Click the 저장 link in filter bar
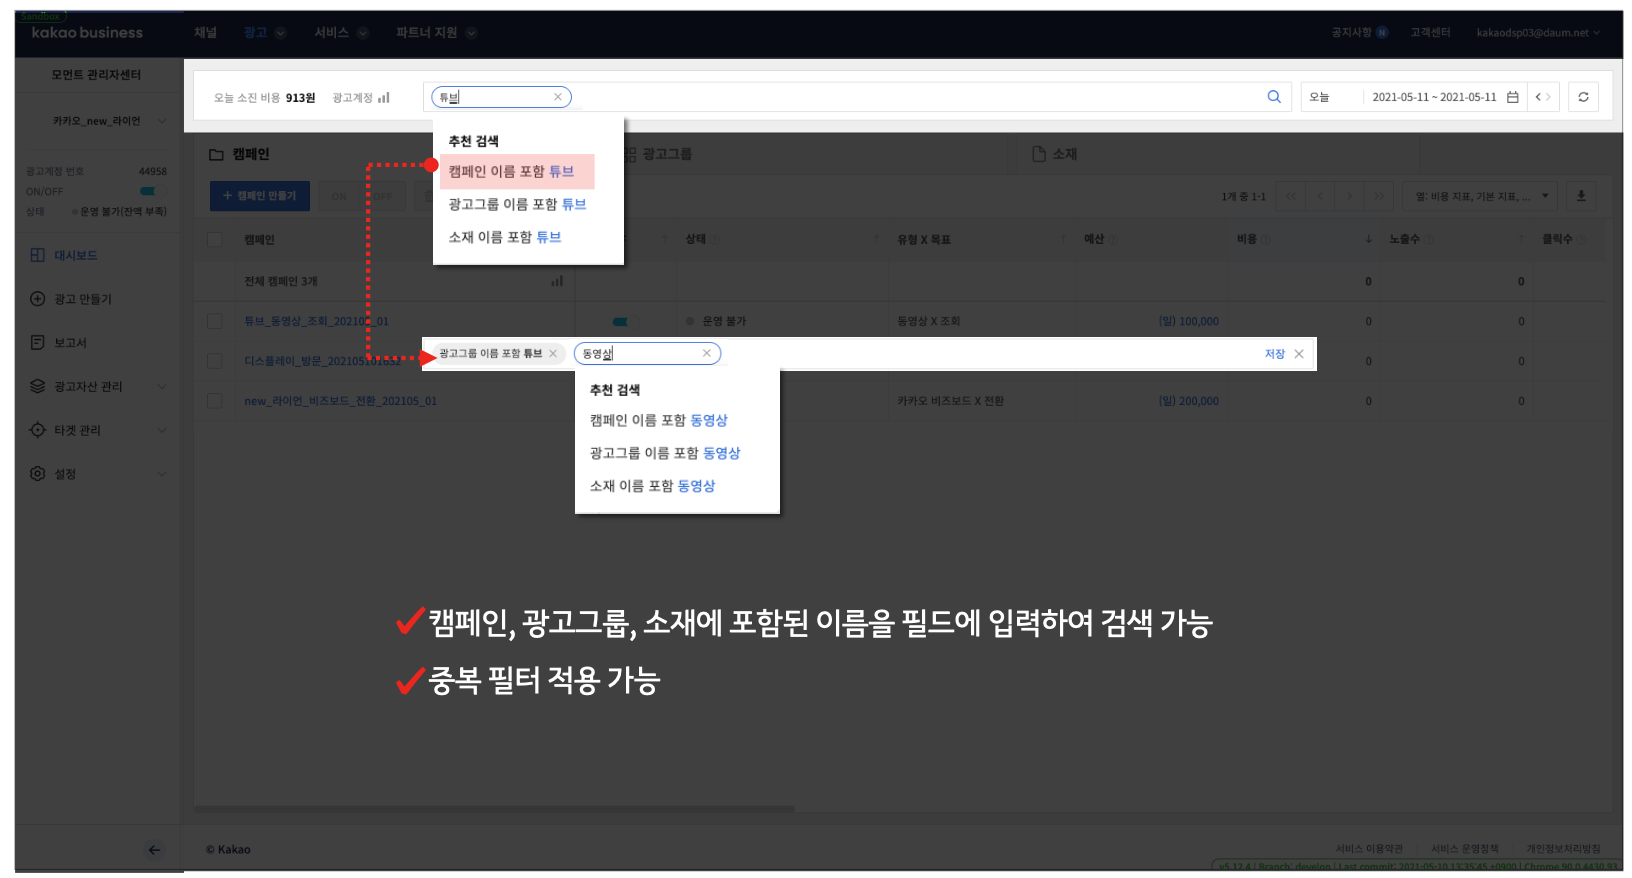The height and width of the screenshot is (878, 1632). tap(1274, 354)
